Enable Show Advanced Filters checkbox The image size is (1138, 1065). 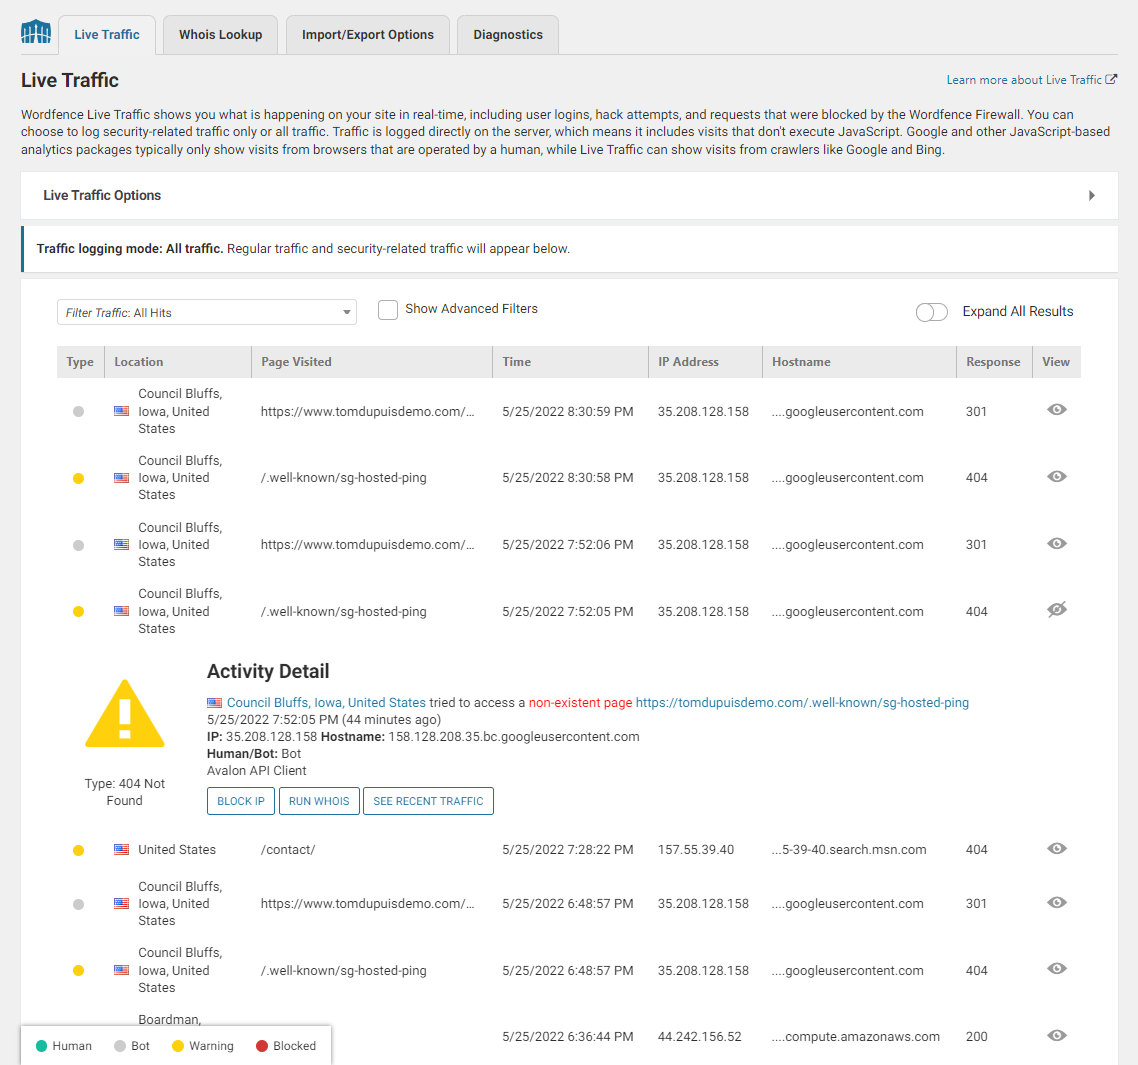388,310
